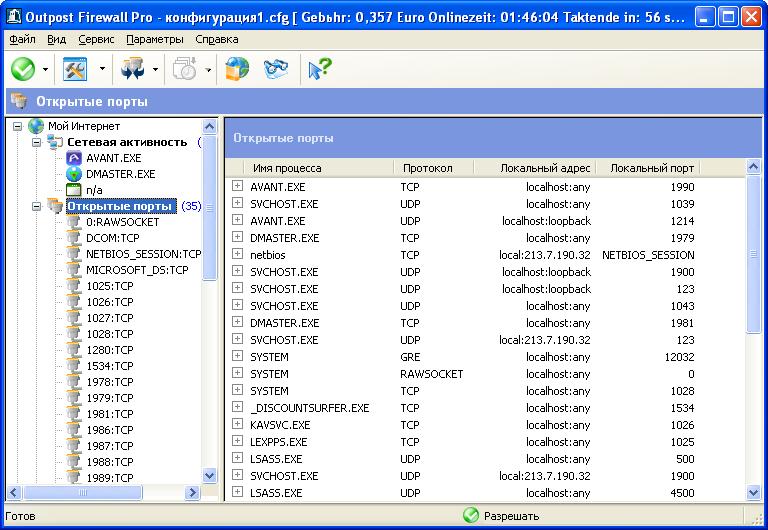Click port value 12032 in SYSTEM row
Viewport: 768px width, 530px height.
[x=679, y=357]
